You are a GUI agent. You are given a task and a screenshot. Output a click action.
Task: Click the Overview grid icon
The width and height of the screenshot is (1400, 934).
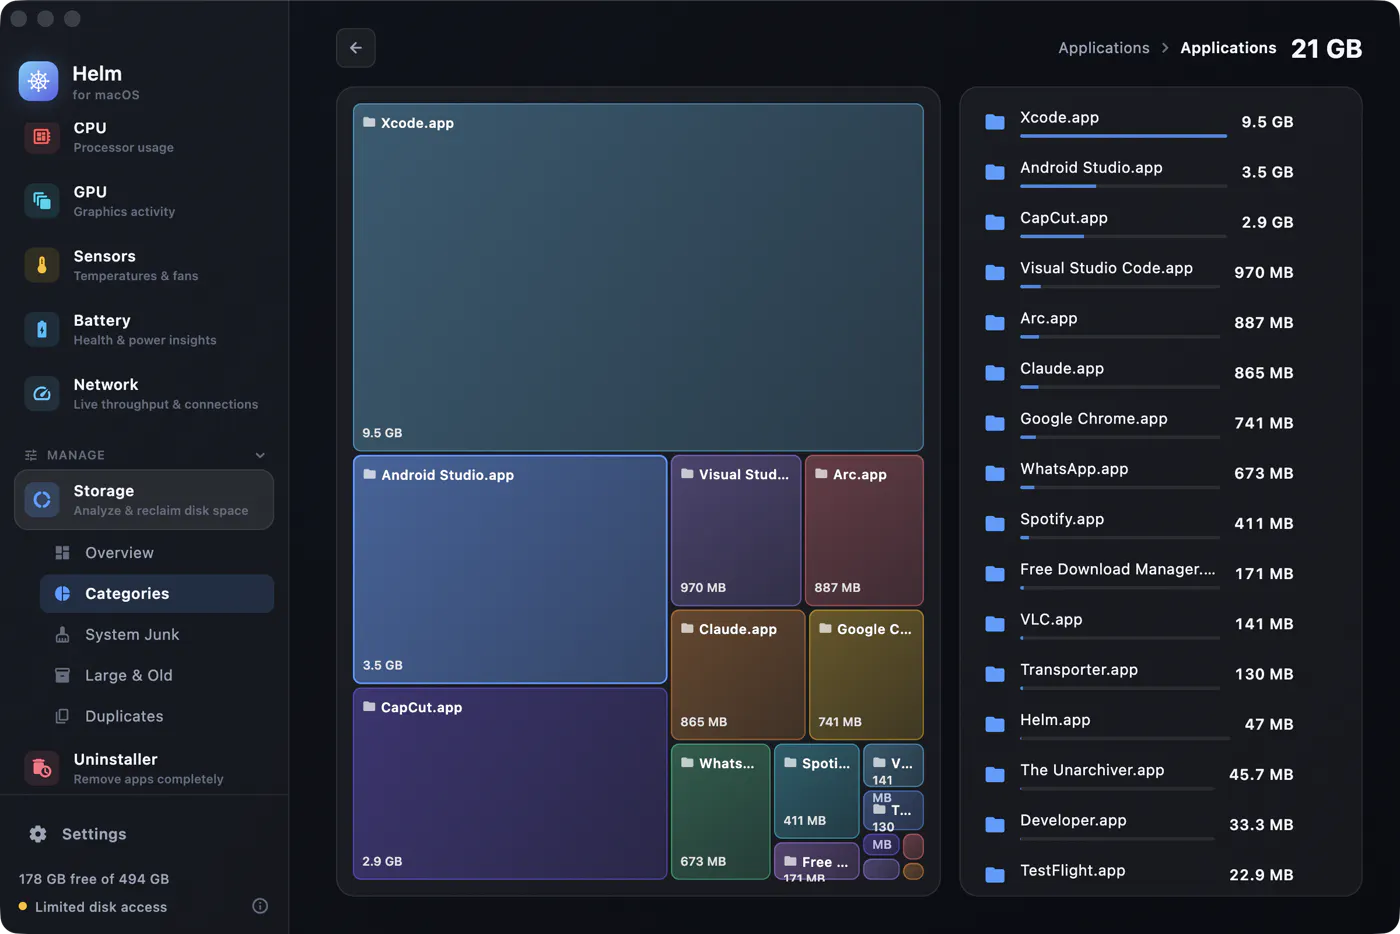(62, 553)
